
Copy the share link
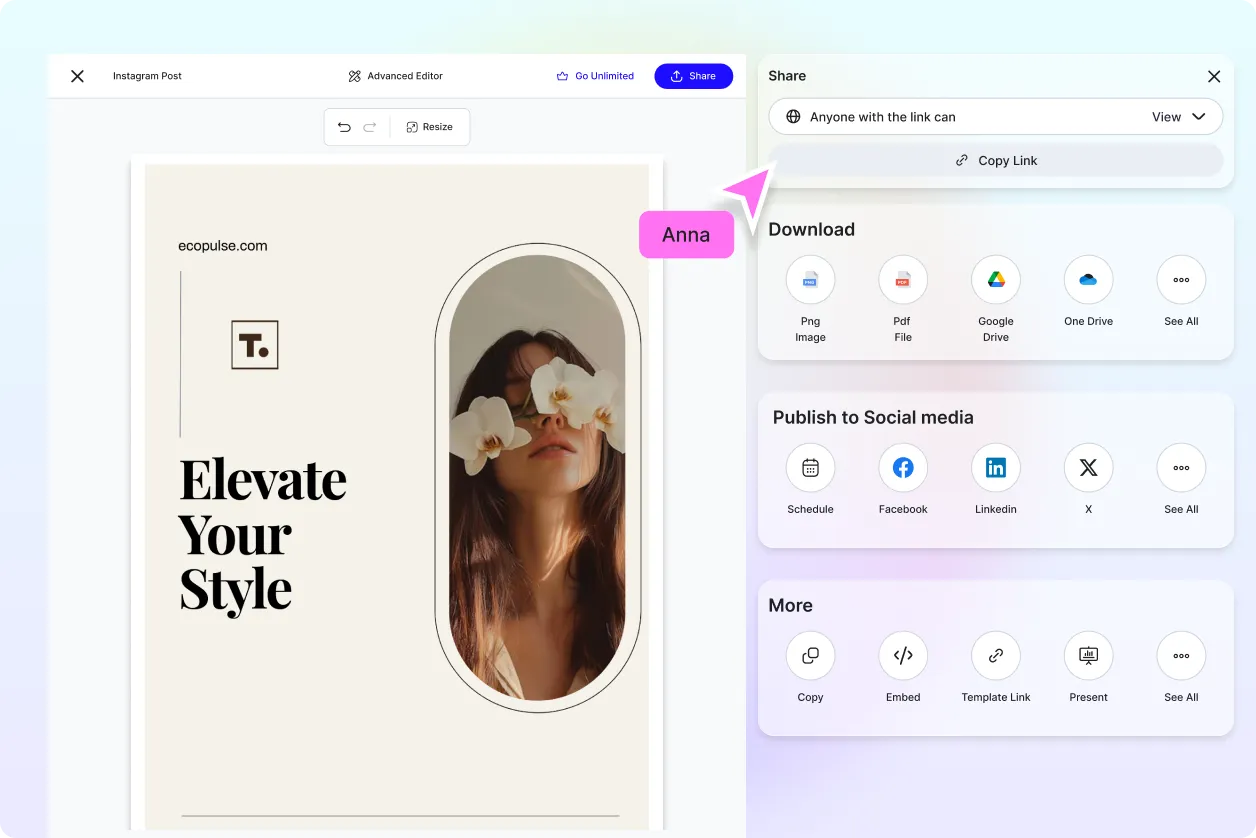tap(995, 160)
